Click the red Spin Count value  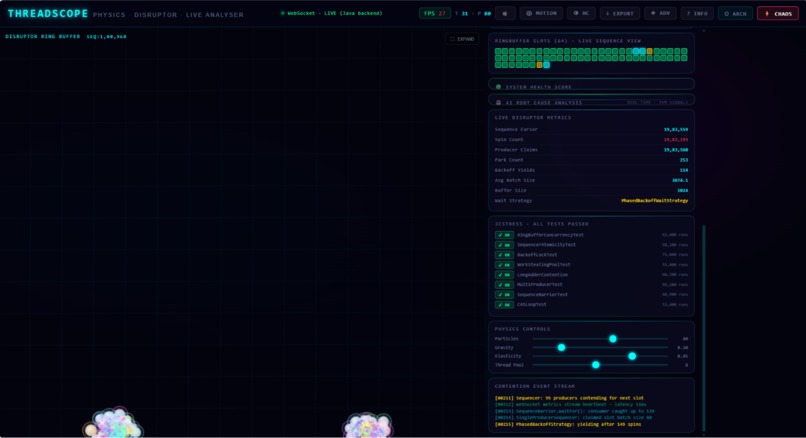676,139
